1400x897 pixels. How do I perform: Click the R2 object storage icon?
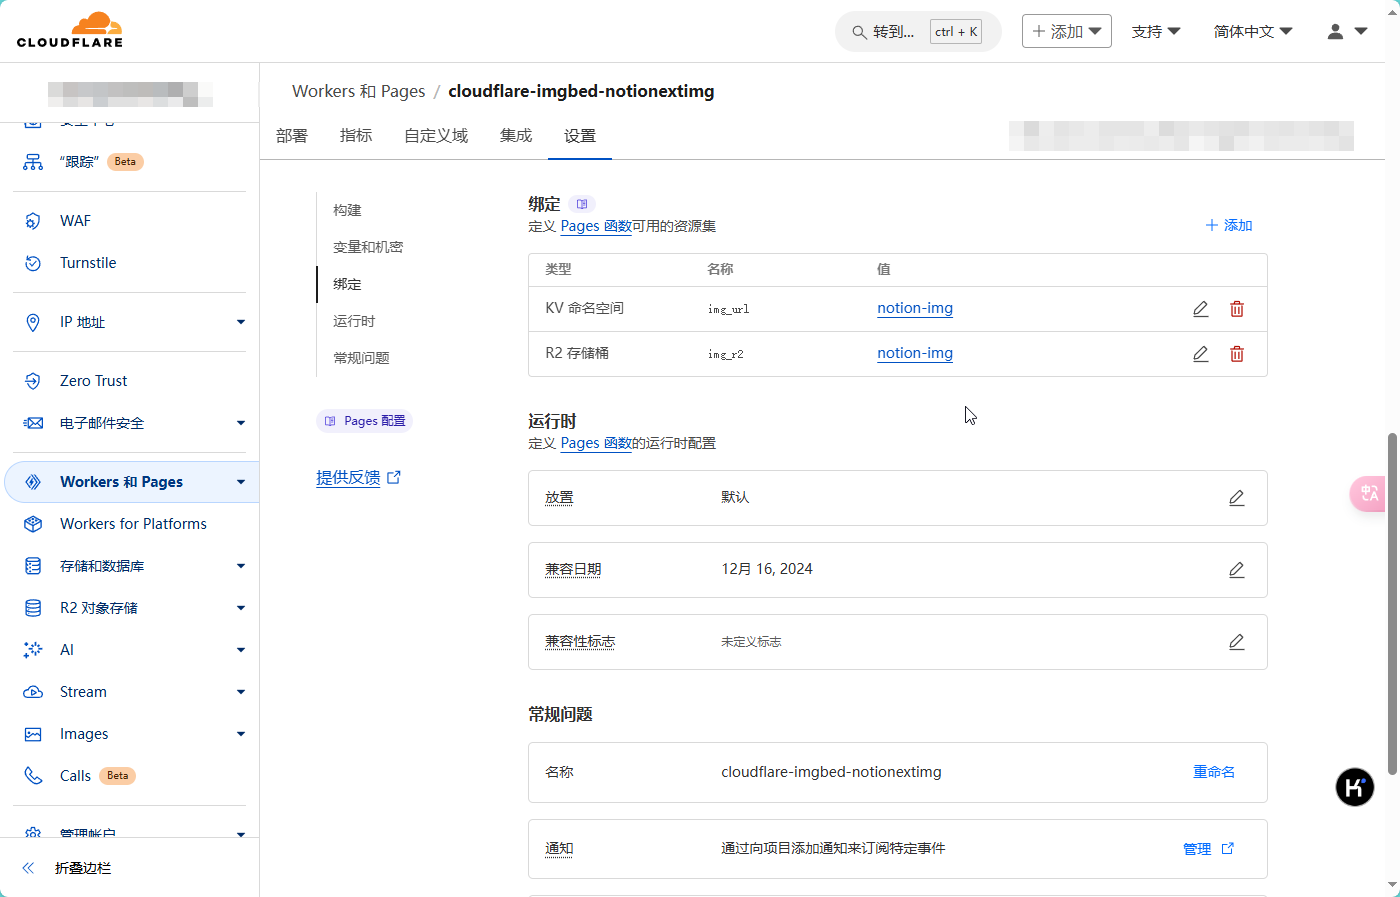[x=33, y=608]
